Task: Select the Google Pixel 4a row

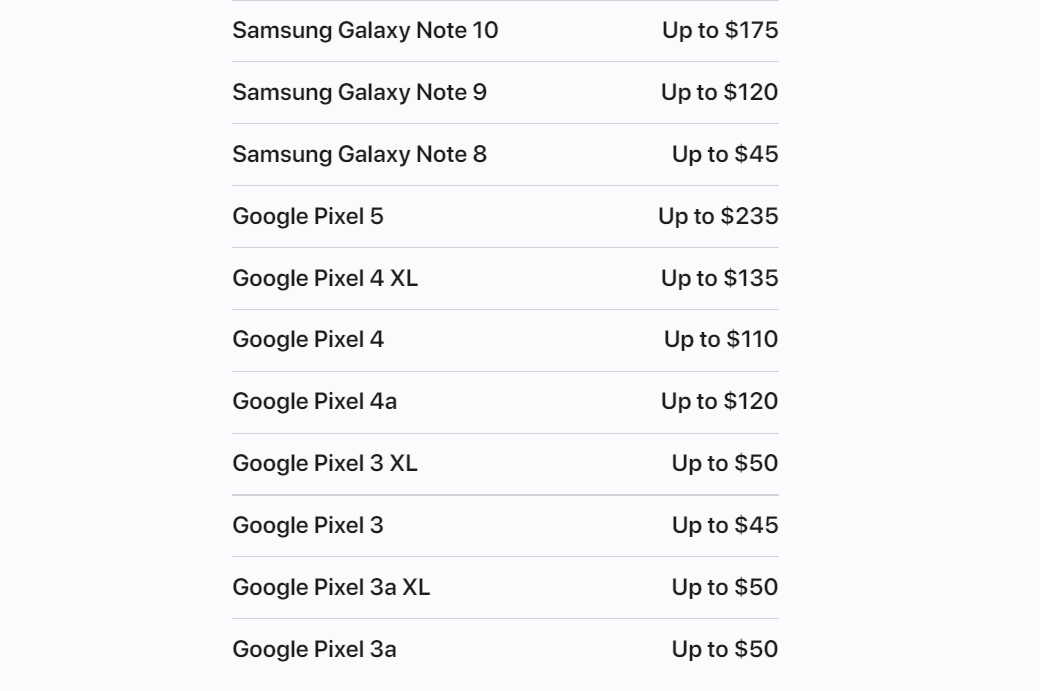Action: [x=505, y=403]
